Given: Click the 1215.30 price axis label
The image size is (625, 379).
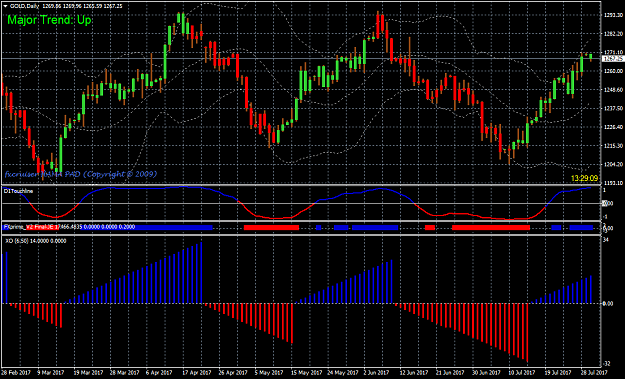Looking at the screenshot, I should click(x=614, y=145).
